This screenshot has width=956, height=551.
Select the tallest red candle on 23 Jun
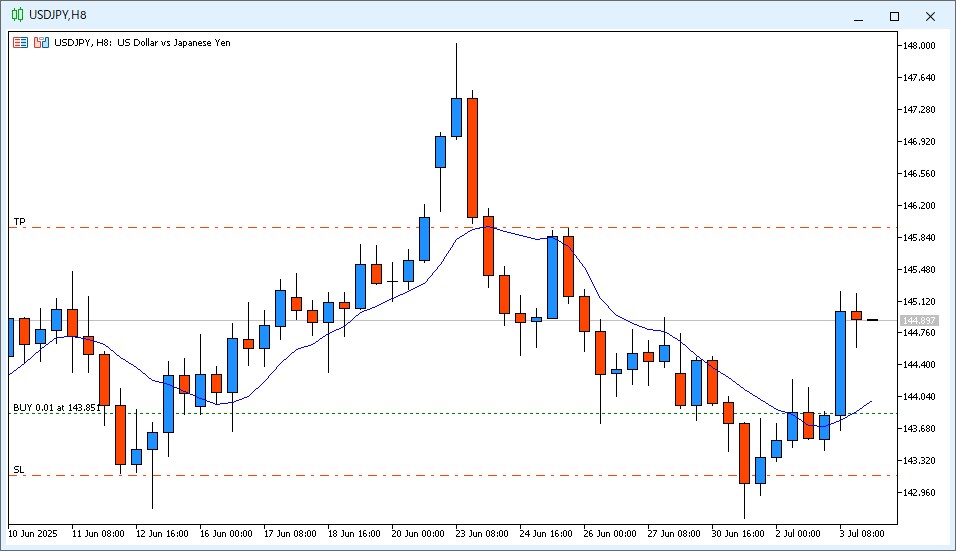pos(473,157)
